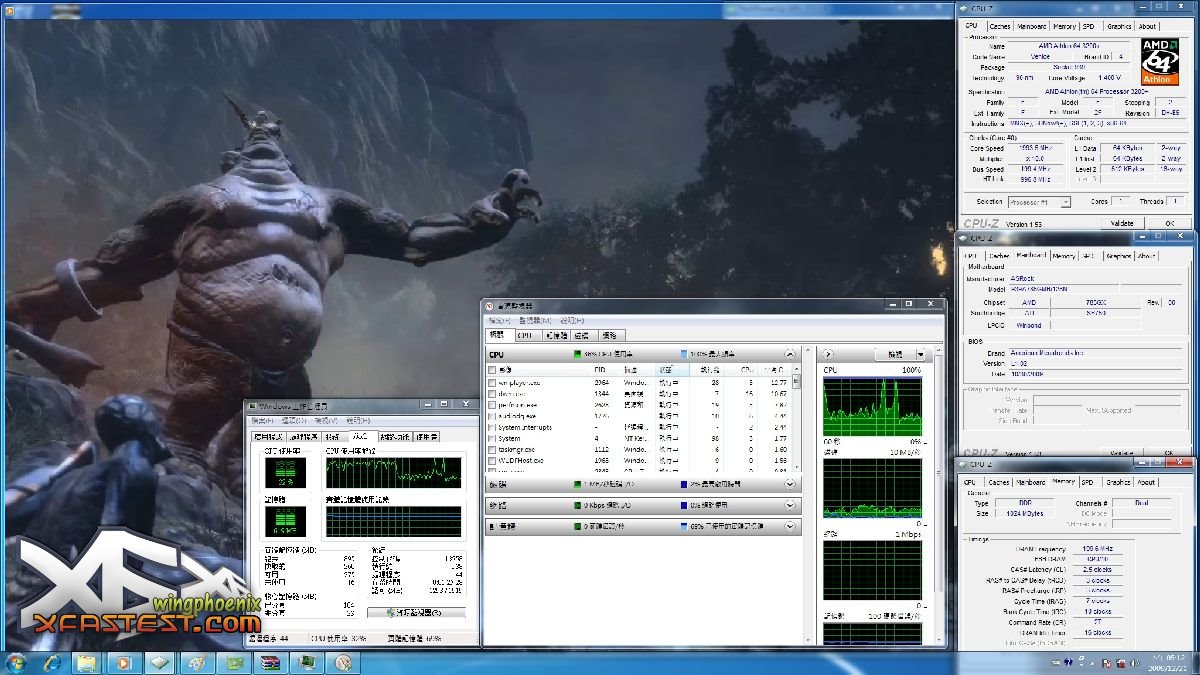This screenshot has height=675, width=1200.
Task: Click the process list vertical scrollbar
Action: 797,419
